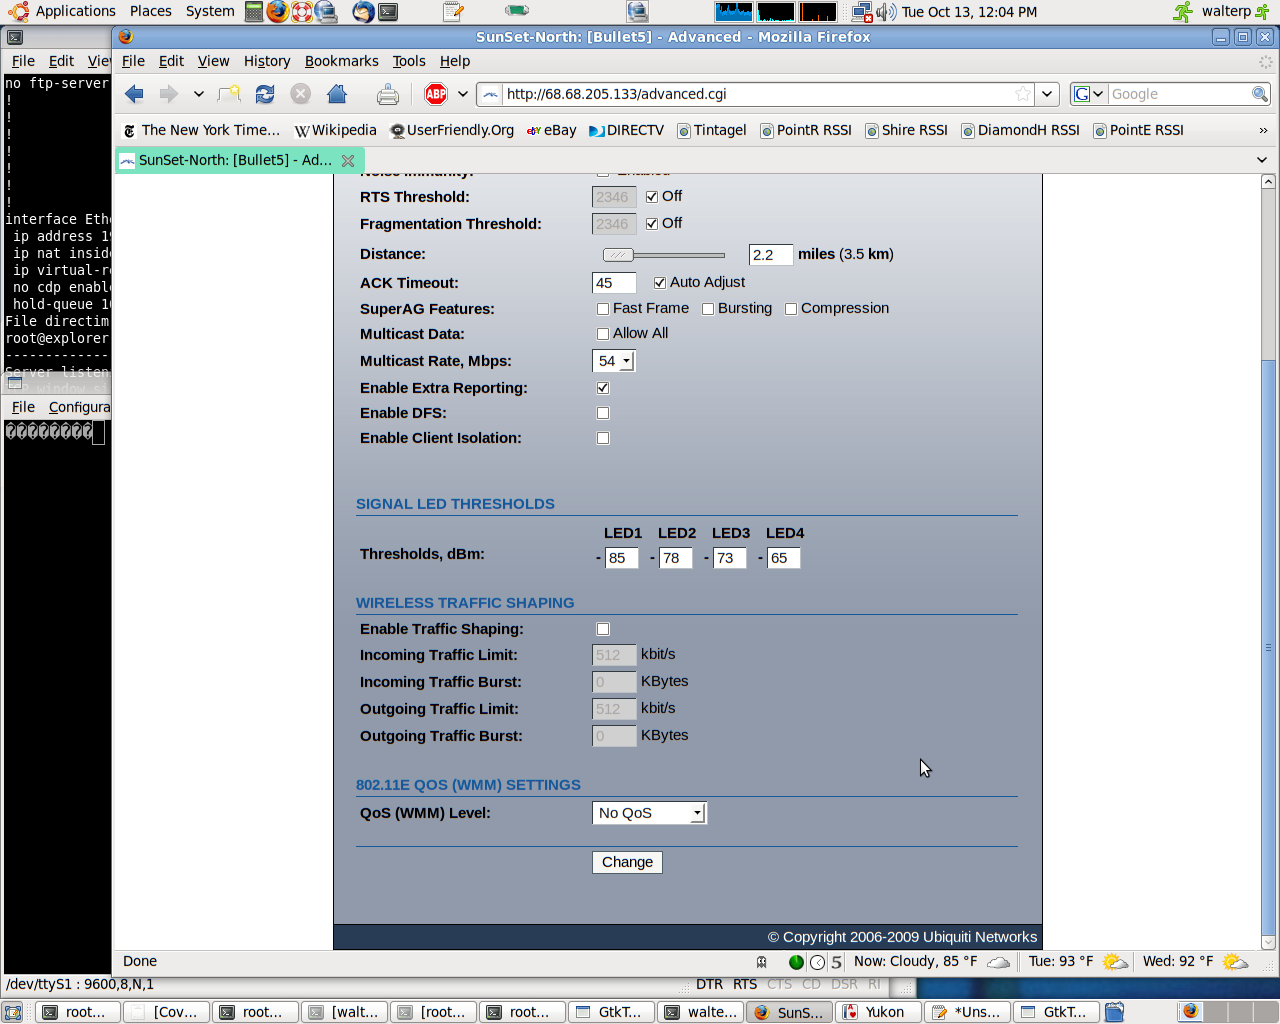Open the Multicast Rate dropdown
Viewport: 1280px width, 1024px height.
(x=614, y=361)
